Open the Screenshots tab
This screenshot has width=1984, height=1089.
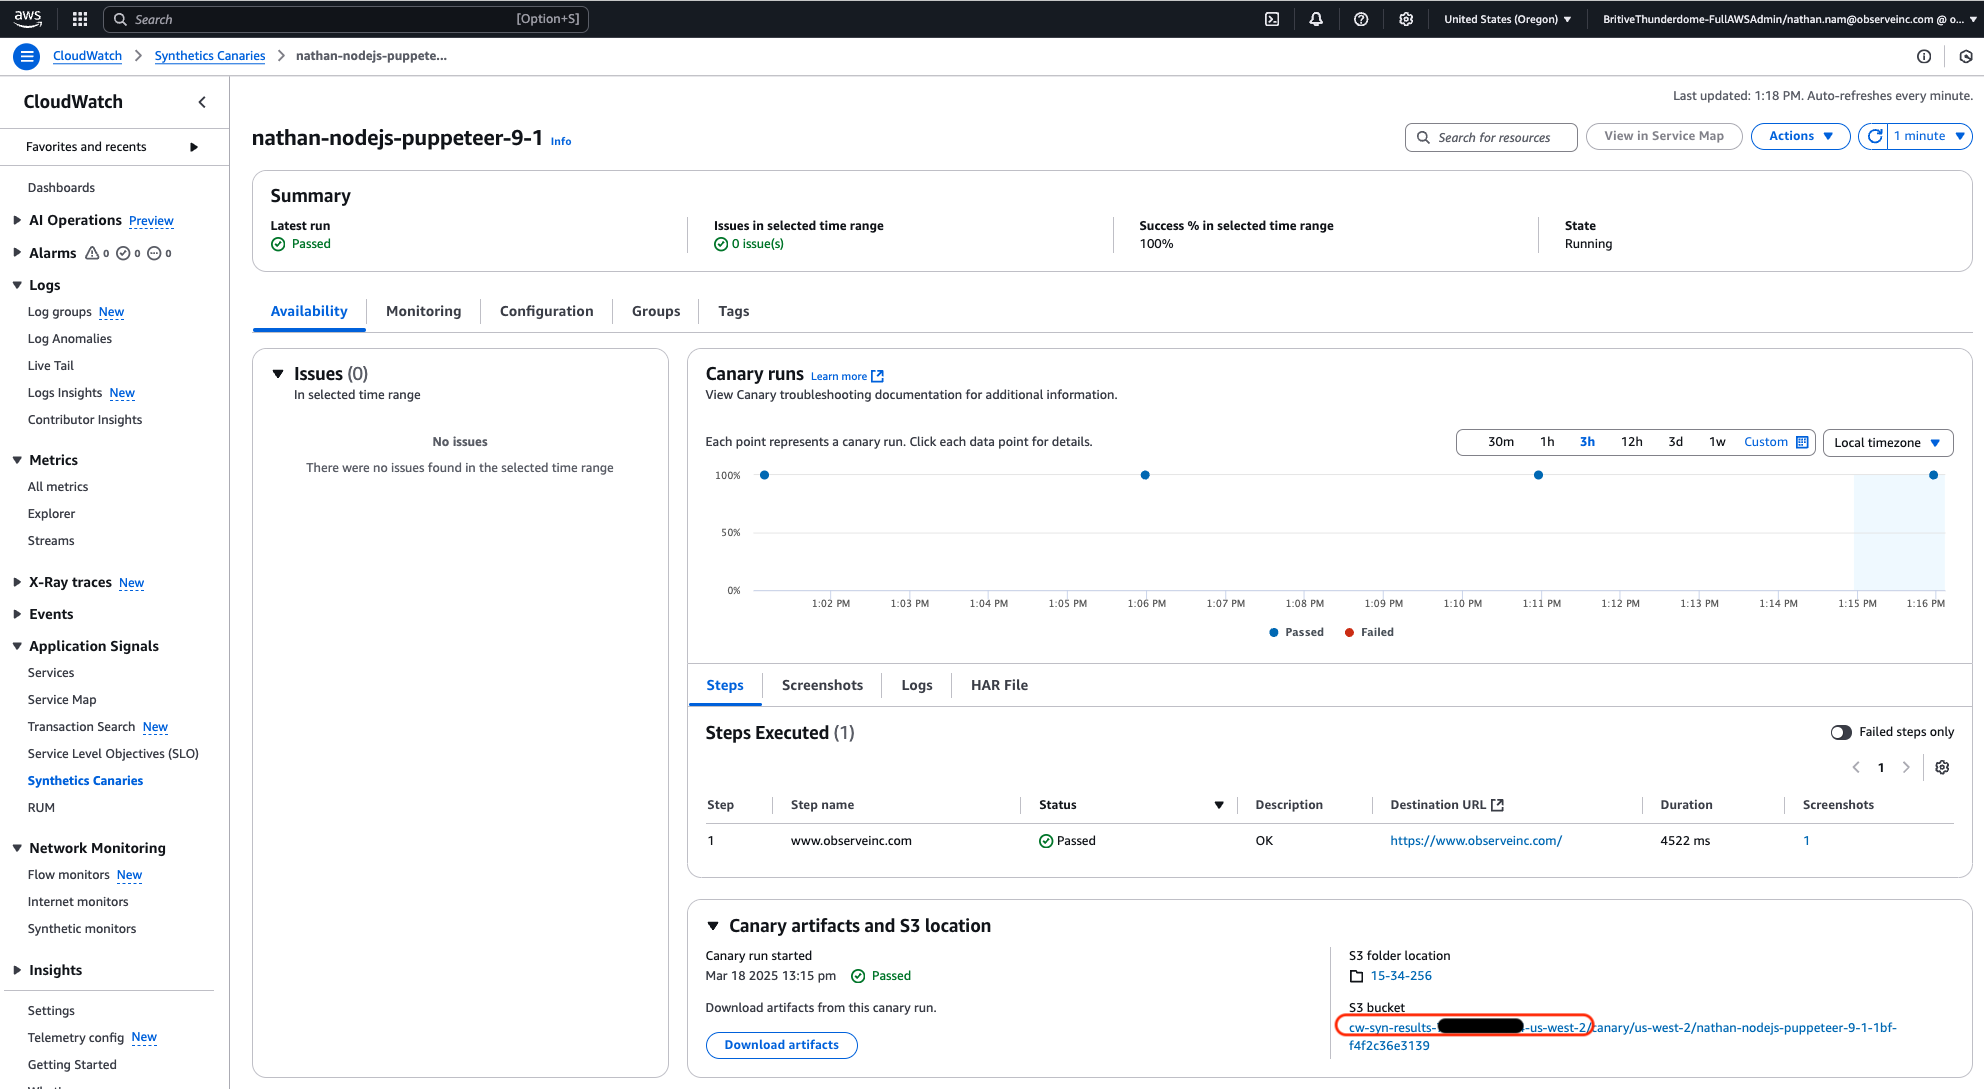pos(822,685)
